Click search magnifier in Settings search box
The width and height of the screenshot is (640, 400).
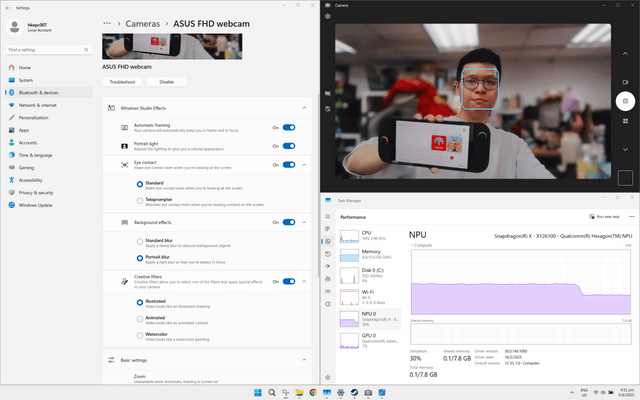point(86,50)
